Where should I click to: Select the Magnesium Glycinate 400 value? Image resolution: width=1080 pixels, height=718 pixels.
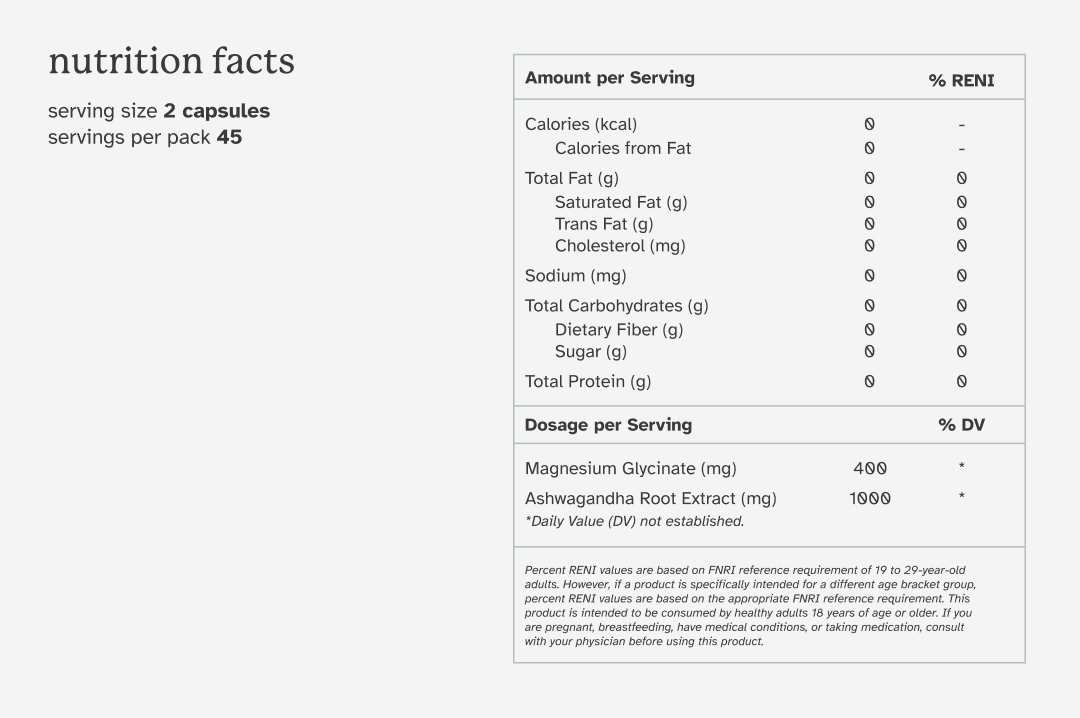coord(870,469)
